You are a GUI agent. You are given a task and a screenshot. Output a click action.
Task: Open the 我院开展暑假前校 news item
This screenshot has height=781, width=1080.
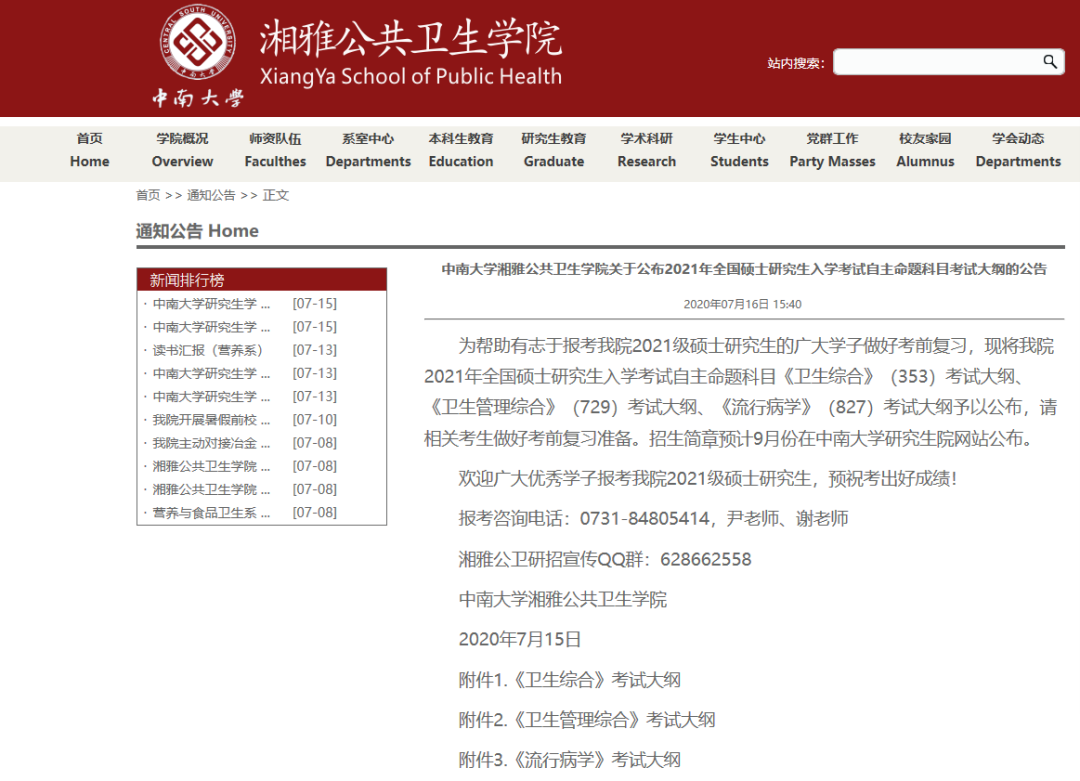pyautogui.click(x=211, y=419)
